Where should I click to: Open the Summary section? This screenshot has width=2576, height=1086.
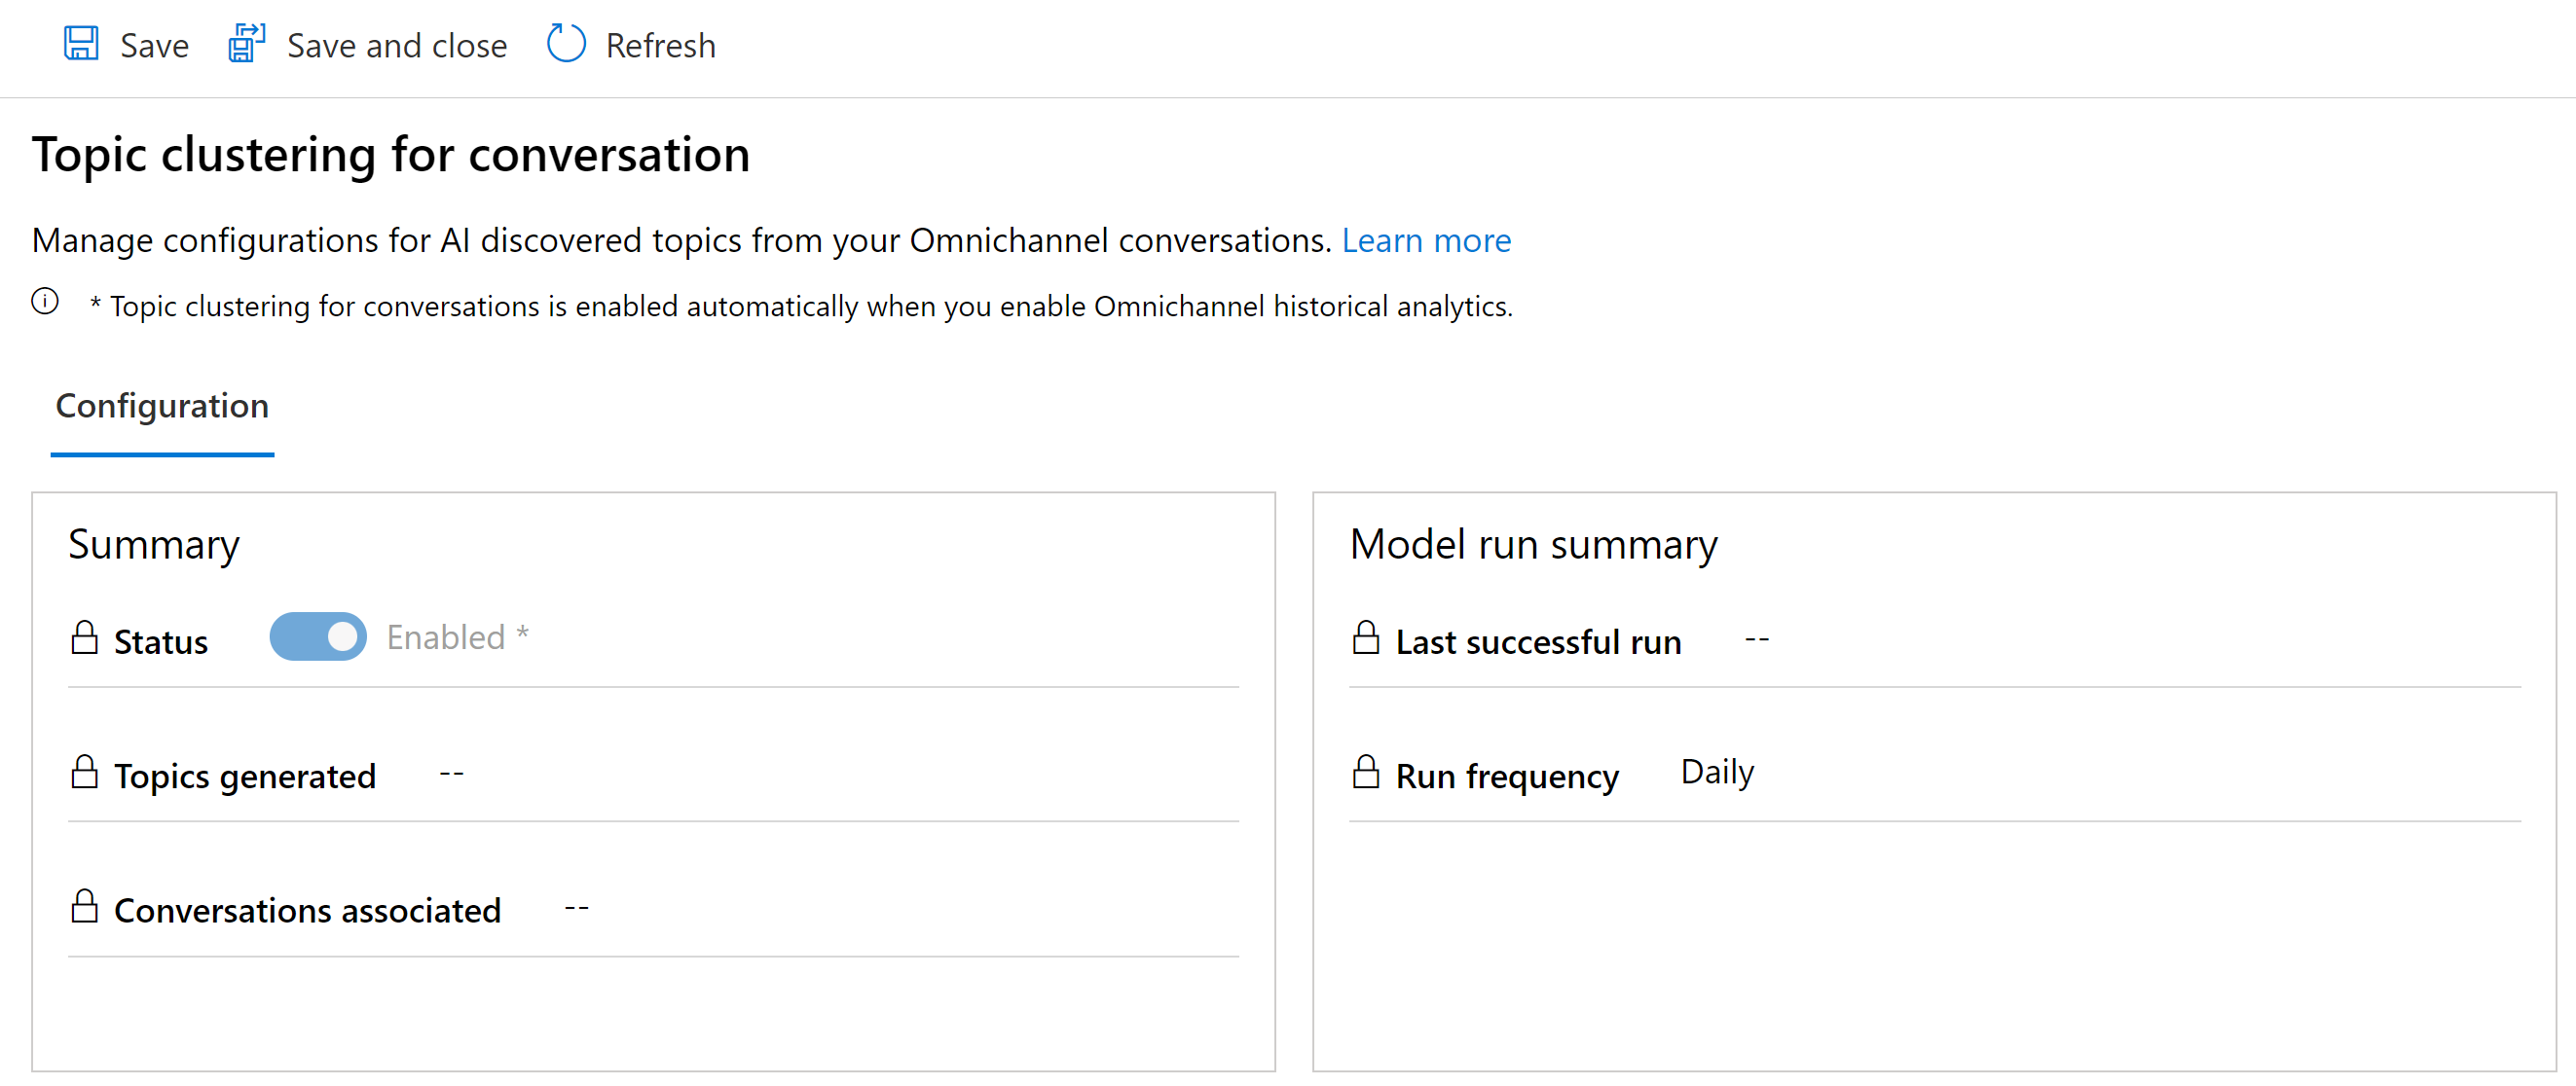(x=153, y=540)
